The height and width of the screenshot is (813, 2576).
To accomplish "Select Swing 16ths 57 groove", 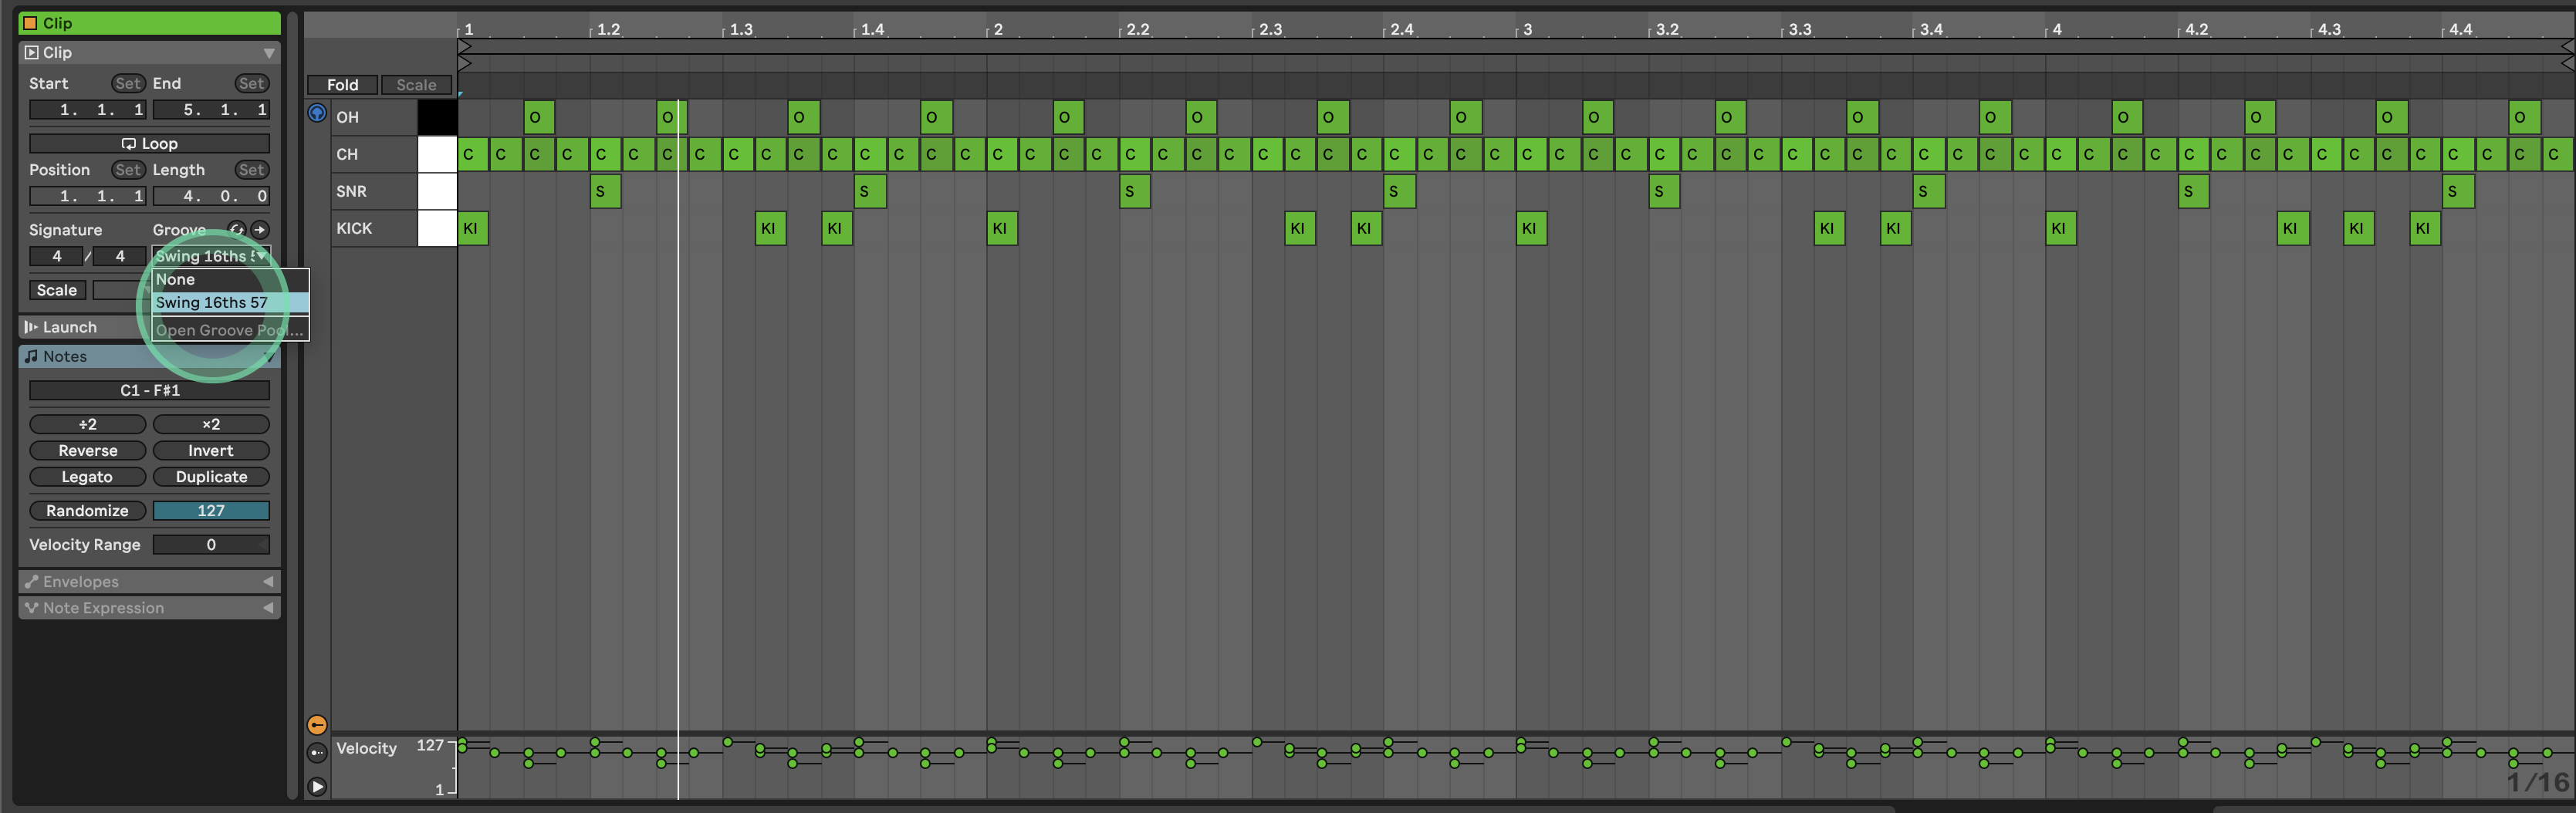I will click(x=230, y=303).
